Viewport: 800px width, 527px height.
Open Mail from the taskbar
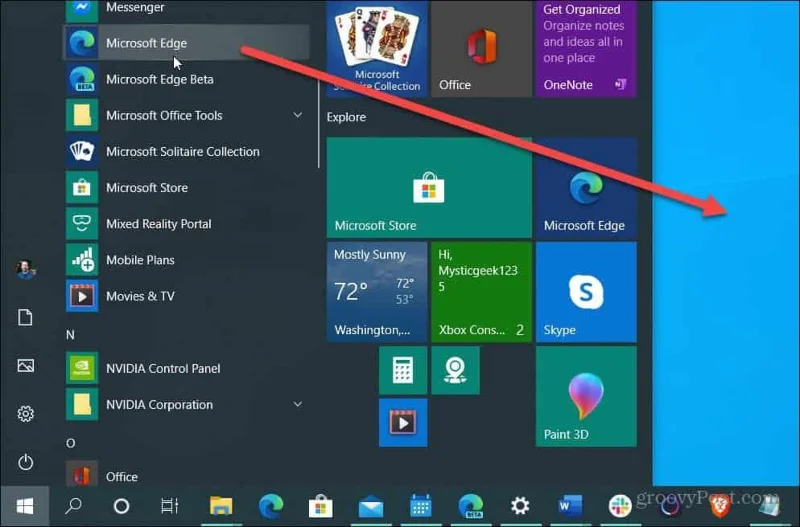point(371,506)
